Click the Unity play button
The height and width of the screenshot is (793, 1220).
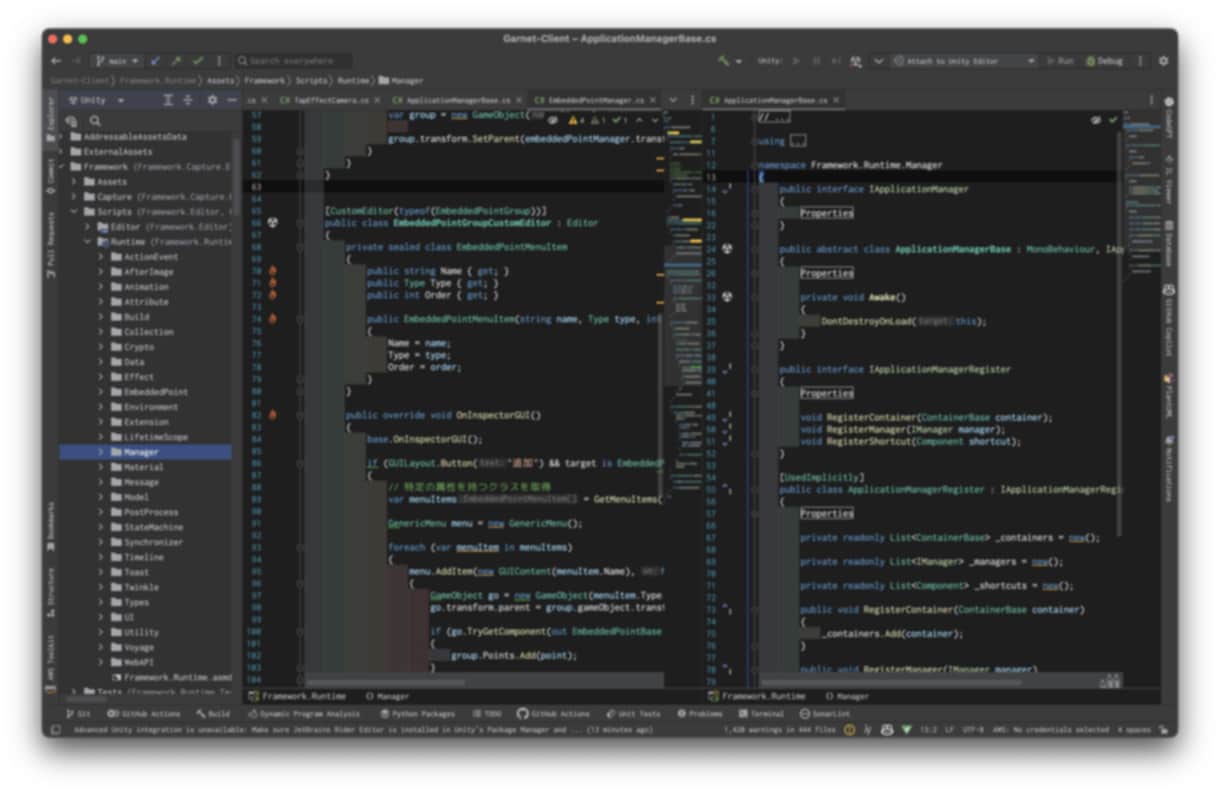point(796,61)
